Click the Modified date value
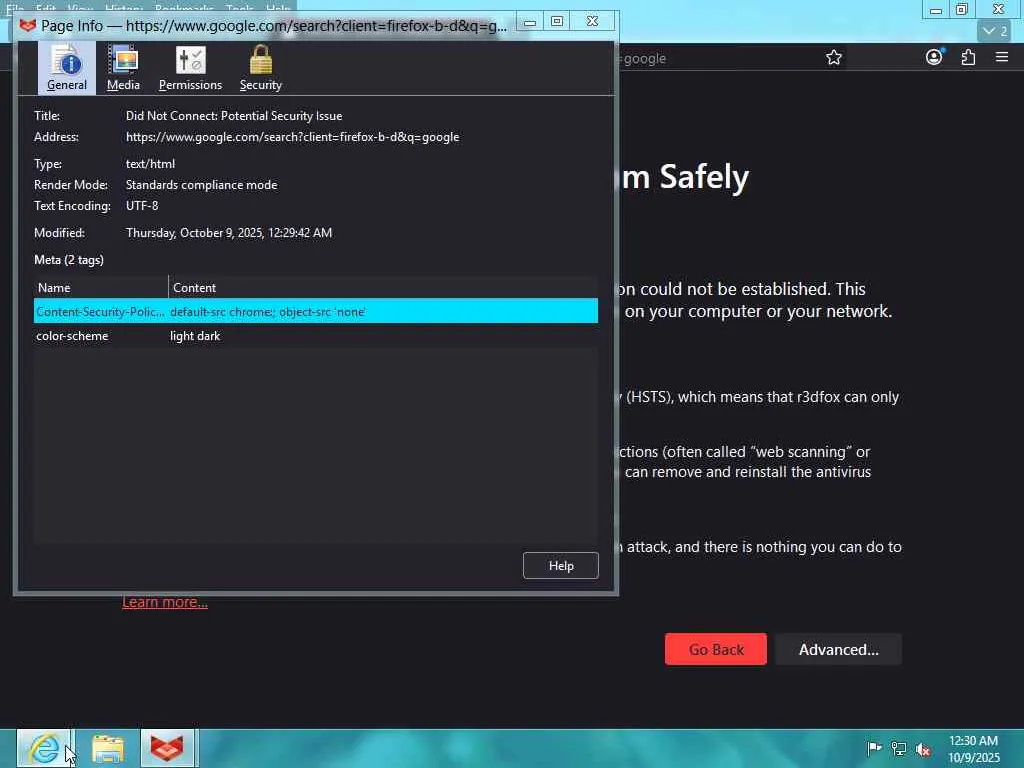Viewport: 1024px width, 768px height. coord(229,232)
